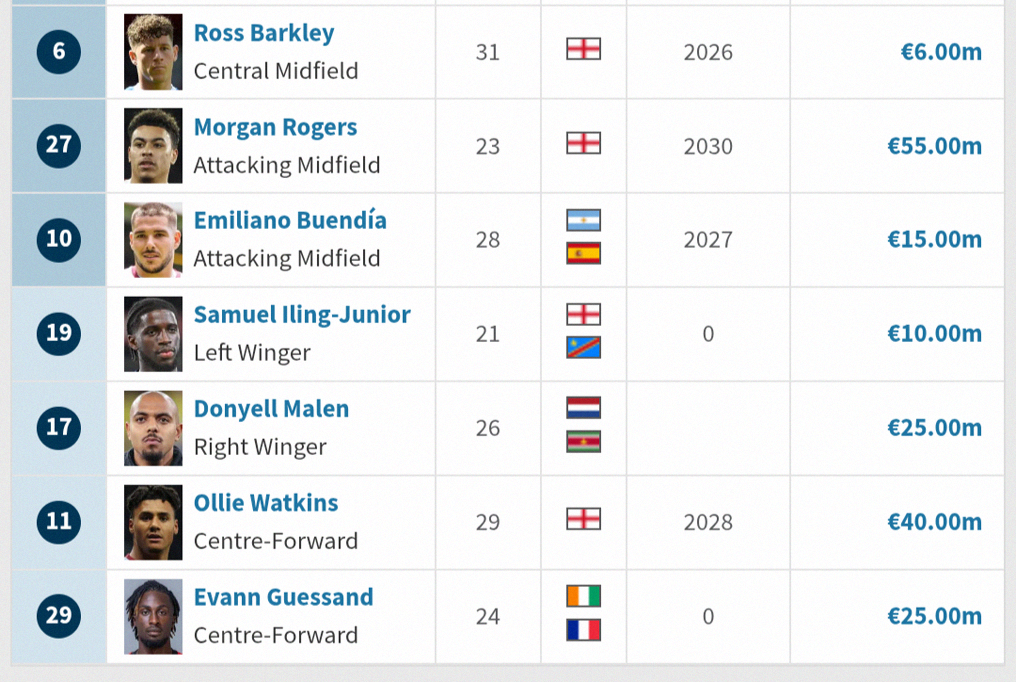Image resolution: width=1016 pixels, height=682 pixels.
Task: Click Donyell Malen portrait photo
Action: coord(153,428)
